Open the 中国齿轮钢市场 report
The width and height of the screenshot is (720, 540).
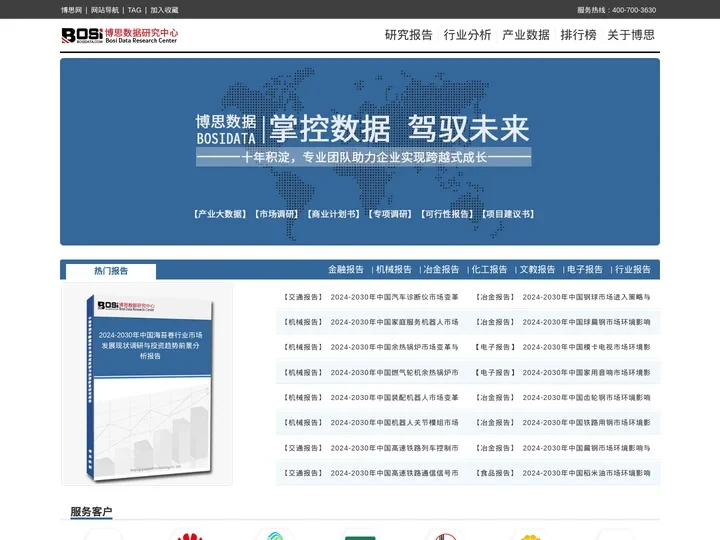pyautogui.click(x=586, y=398)
